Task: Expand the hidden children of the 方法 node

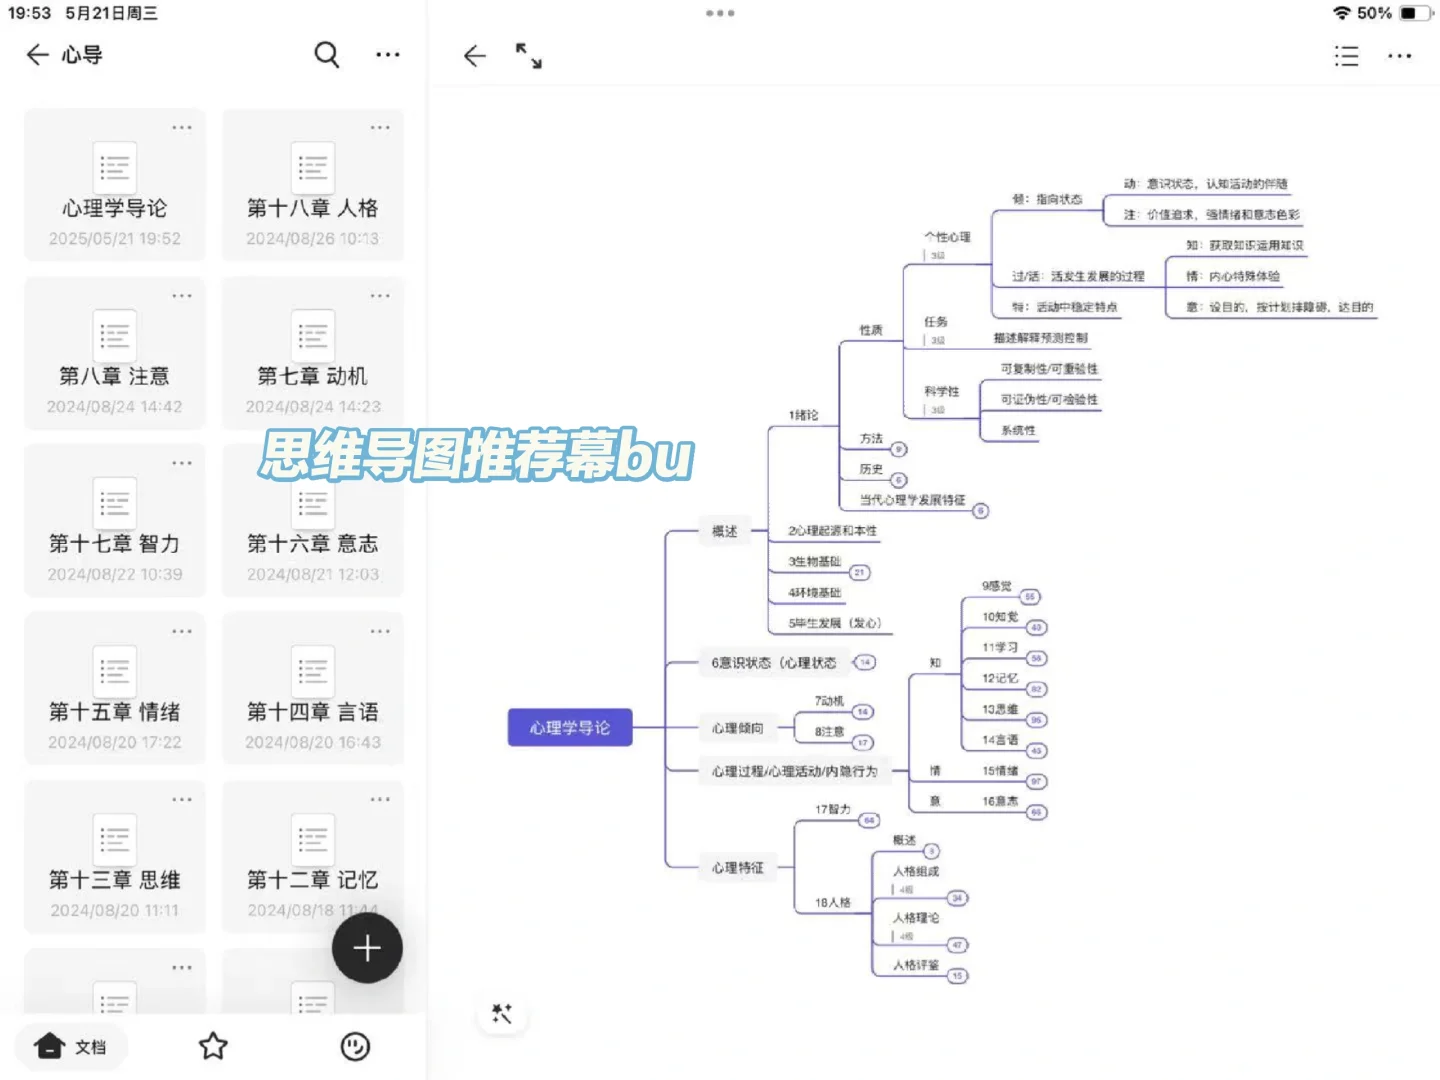Action: (x=899, y=449)
